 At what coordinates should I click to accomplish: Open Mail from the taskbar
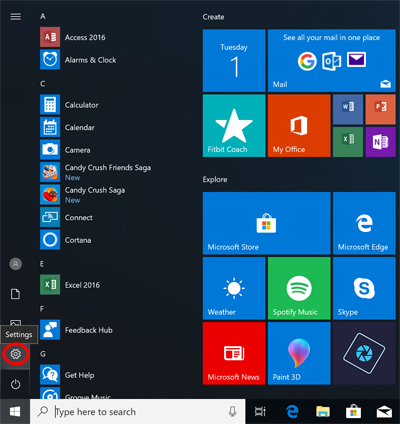384,412
